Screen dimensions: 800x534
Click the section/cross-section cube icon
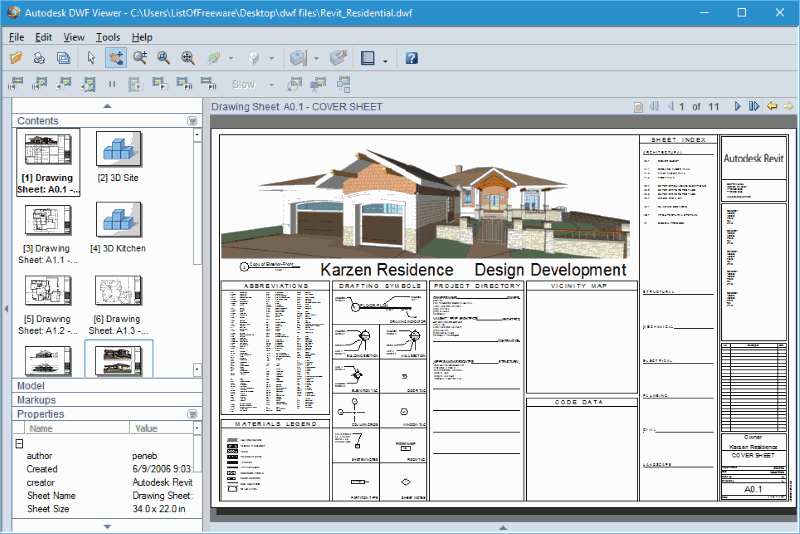(x=298, y=58)
